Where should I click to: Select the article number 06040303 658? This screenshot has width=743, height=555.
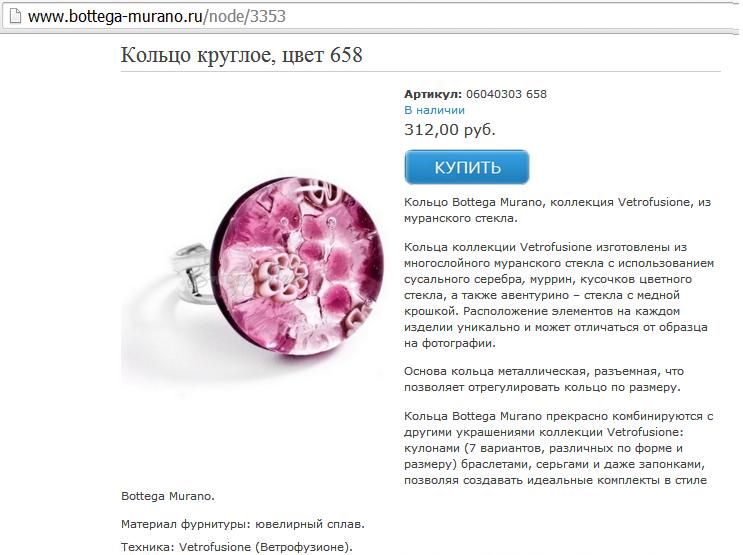point(506,94)
